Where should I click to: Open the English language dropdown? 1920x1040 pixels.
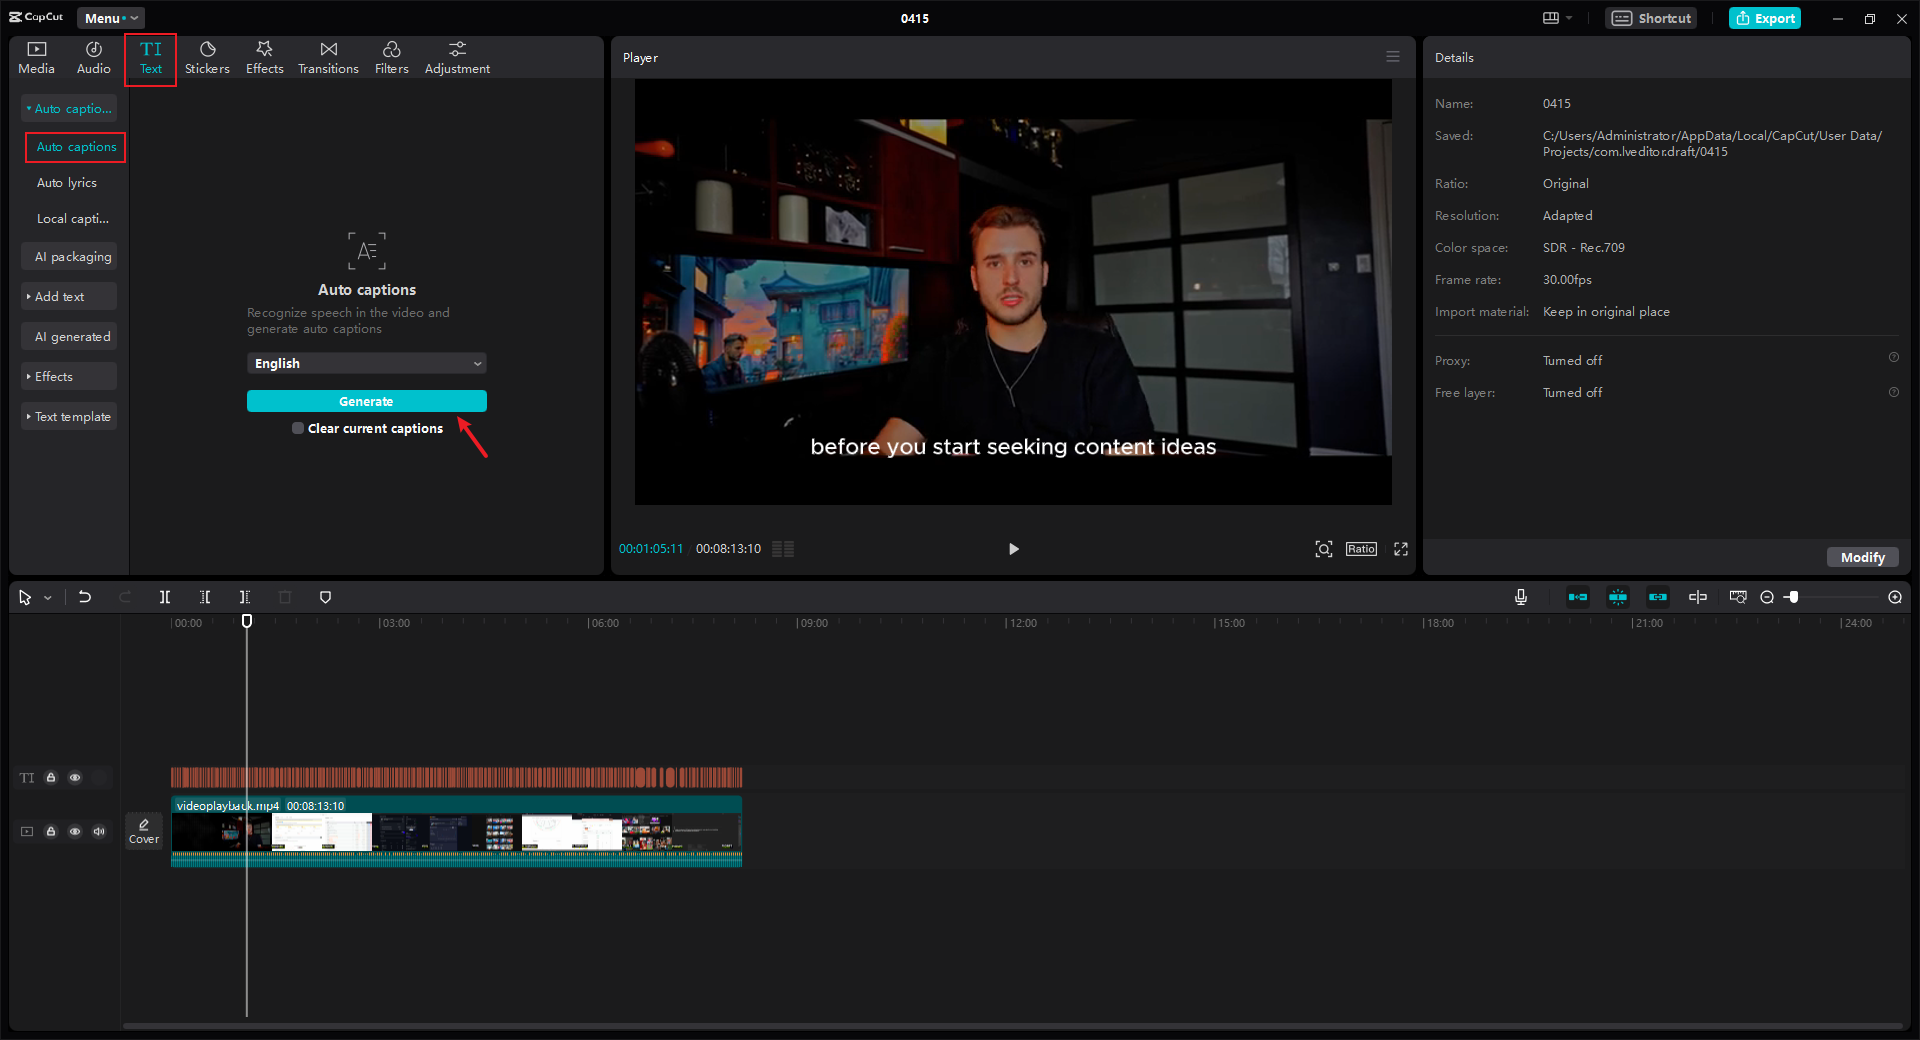click(367, 363)
